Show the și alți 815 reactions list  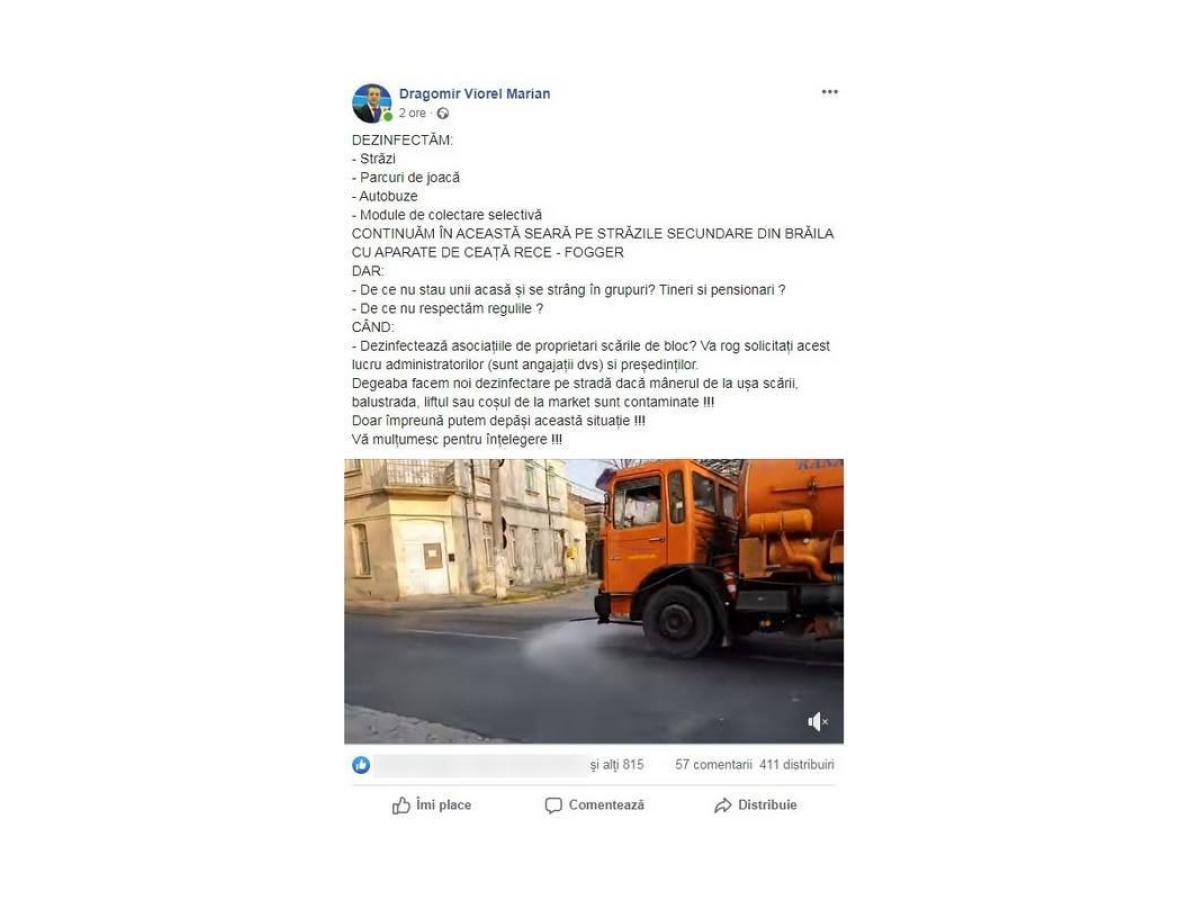point(617,765)
